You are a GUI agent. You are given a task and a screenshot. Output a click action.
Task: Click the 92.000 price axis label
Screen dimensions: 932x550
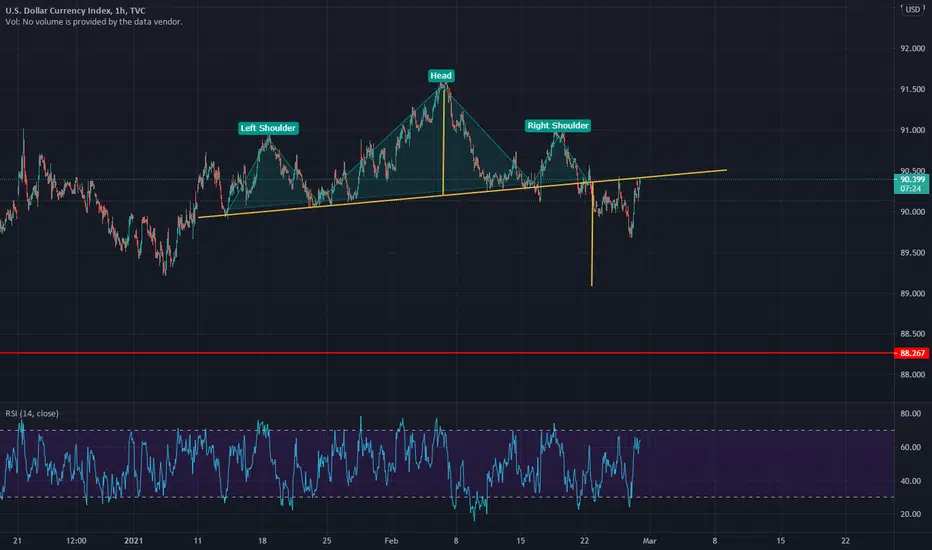912,48
